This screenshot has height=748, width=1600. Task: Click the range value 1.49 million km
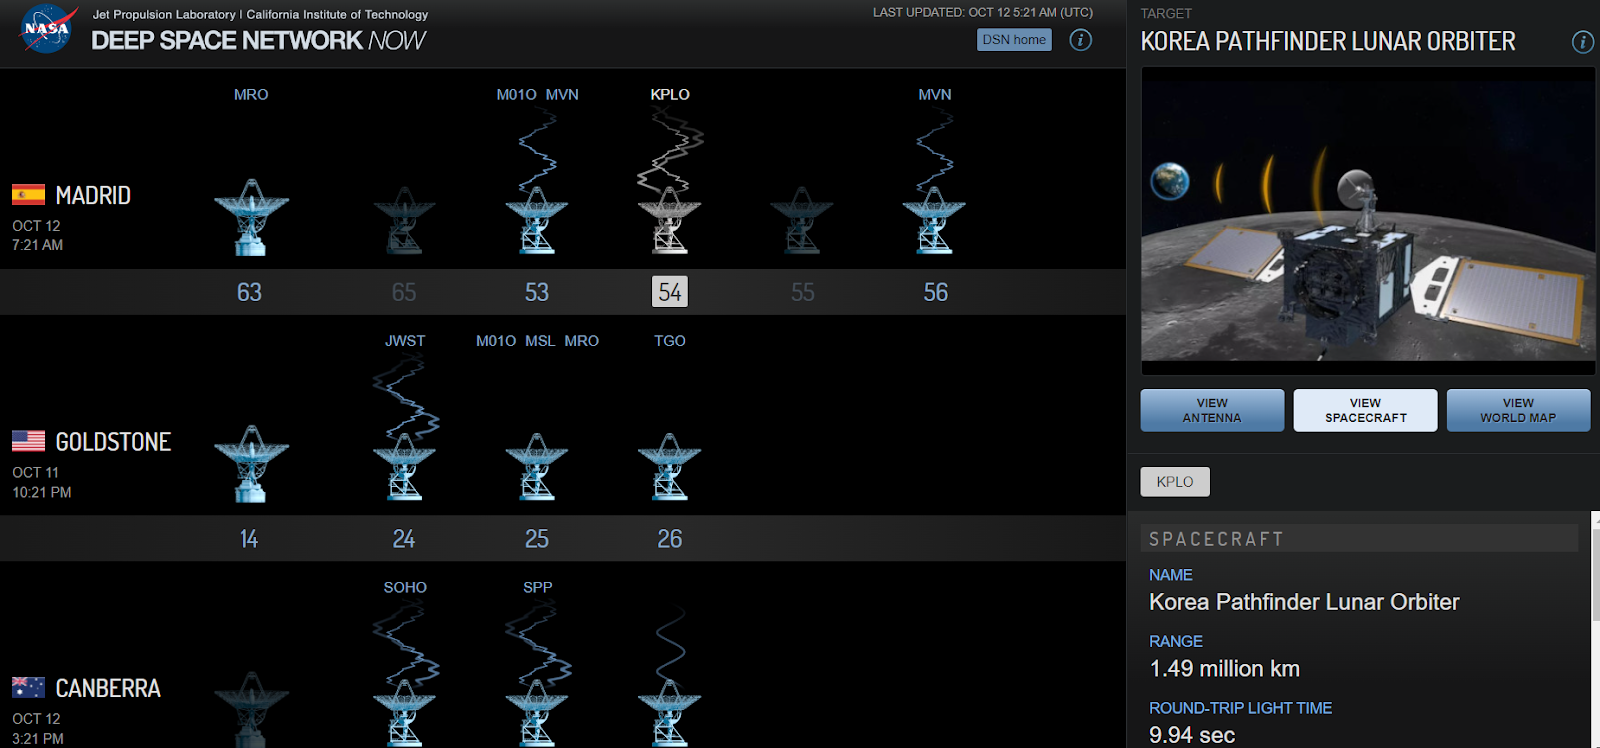coord(1224,668)
